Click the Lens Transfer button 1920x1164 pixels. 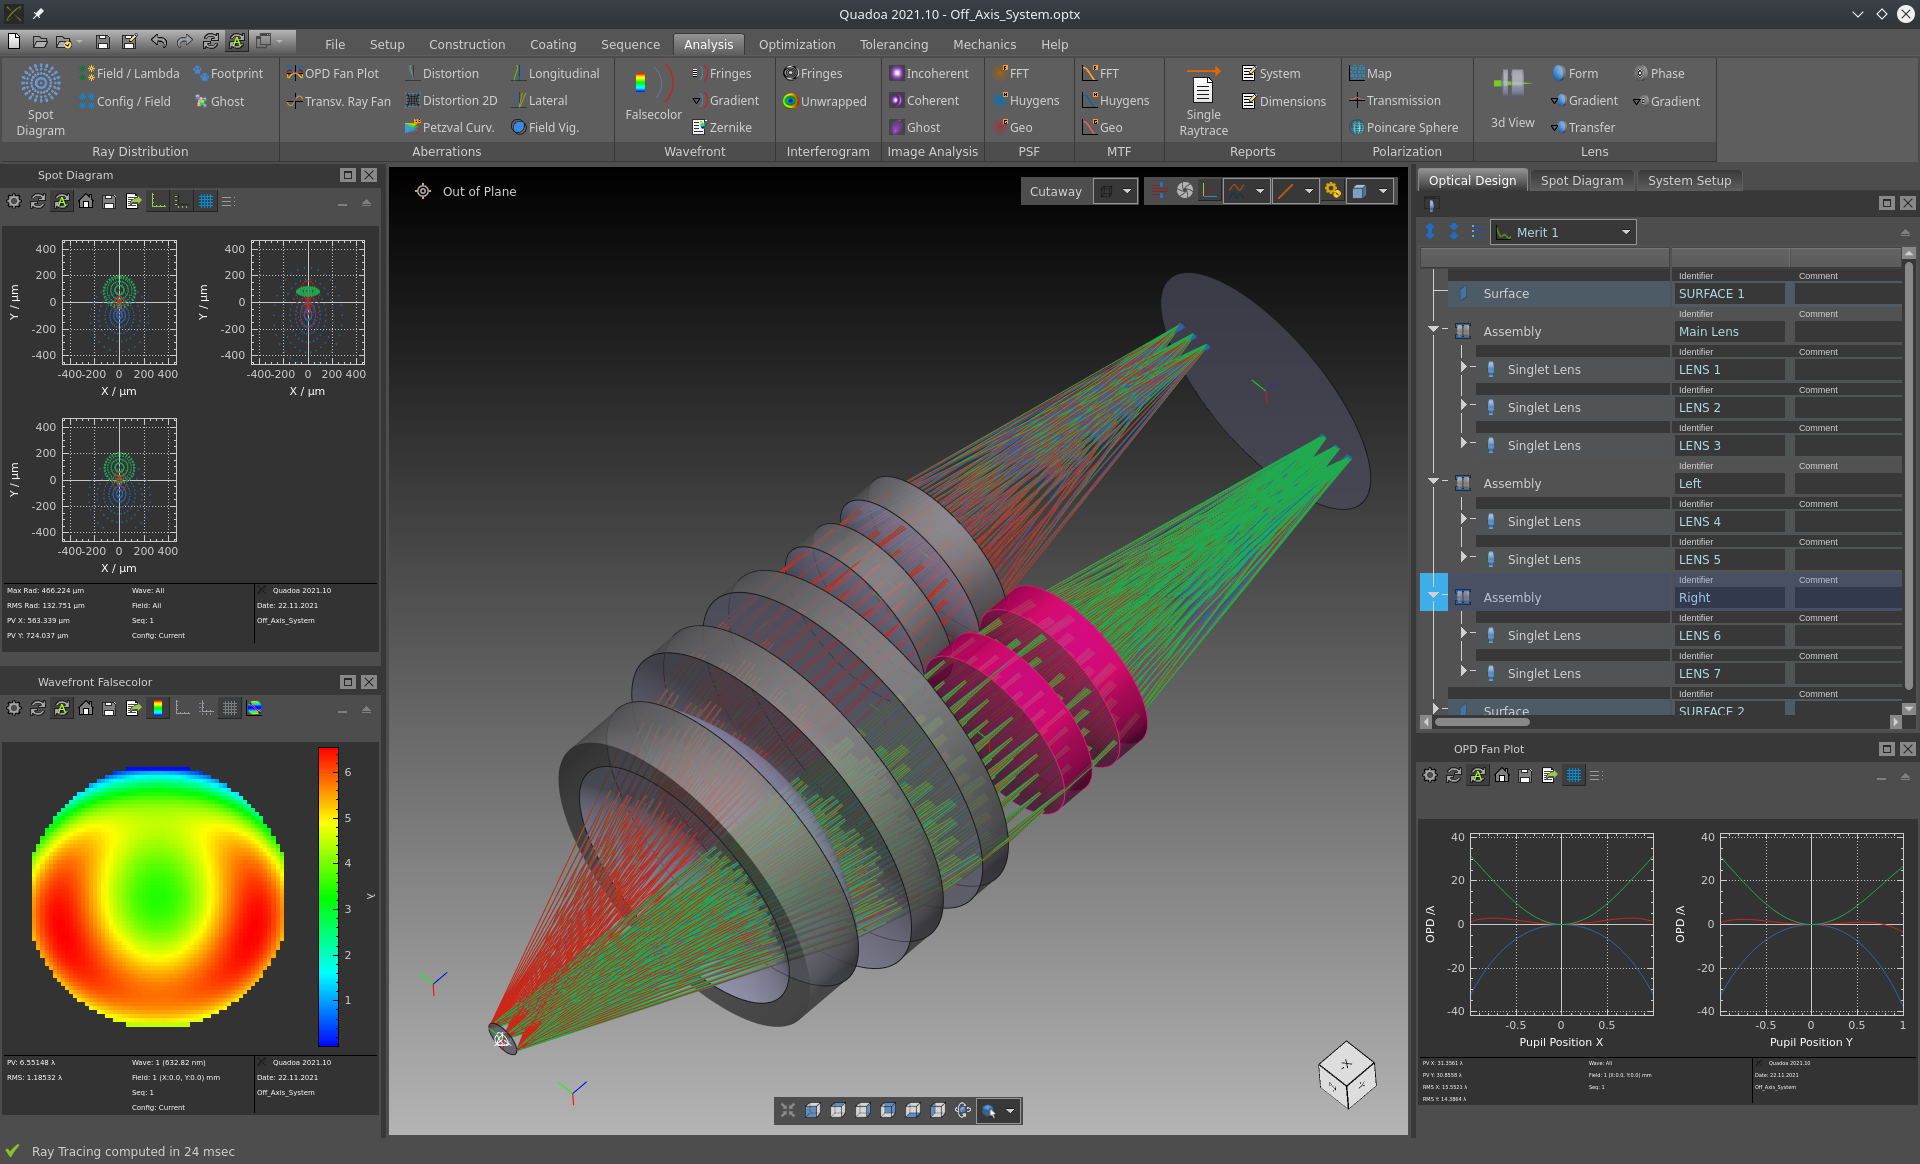tap(1583, 127)
